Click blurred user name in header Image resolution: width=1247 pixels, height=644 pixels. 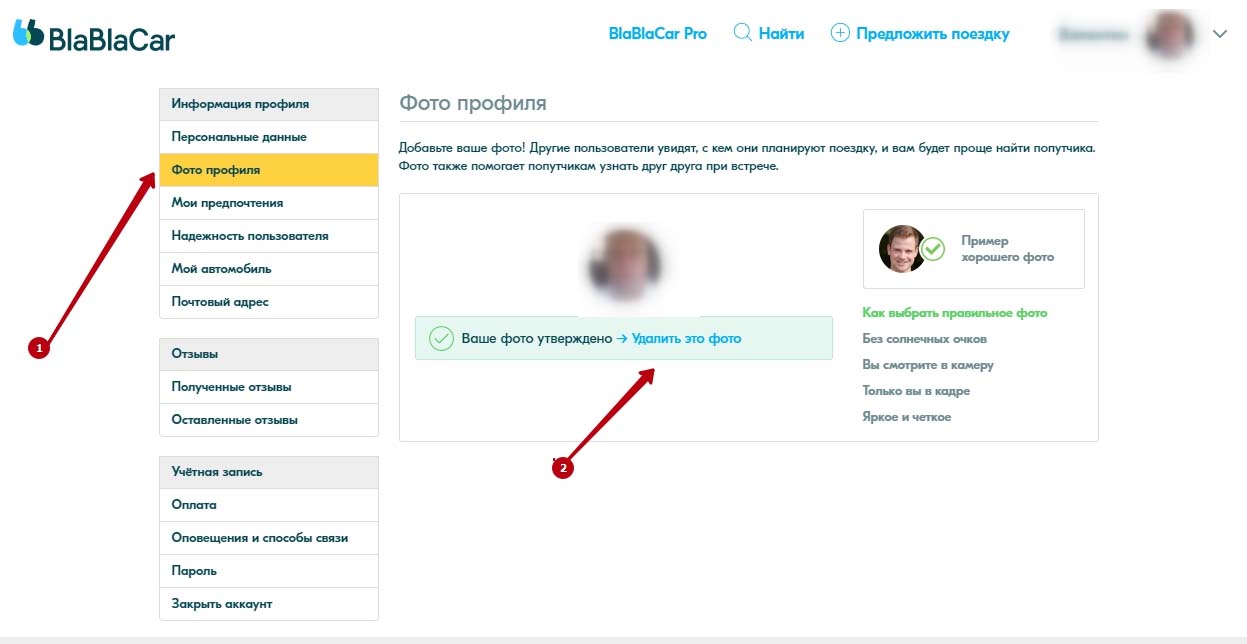pos(1093,35)
